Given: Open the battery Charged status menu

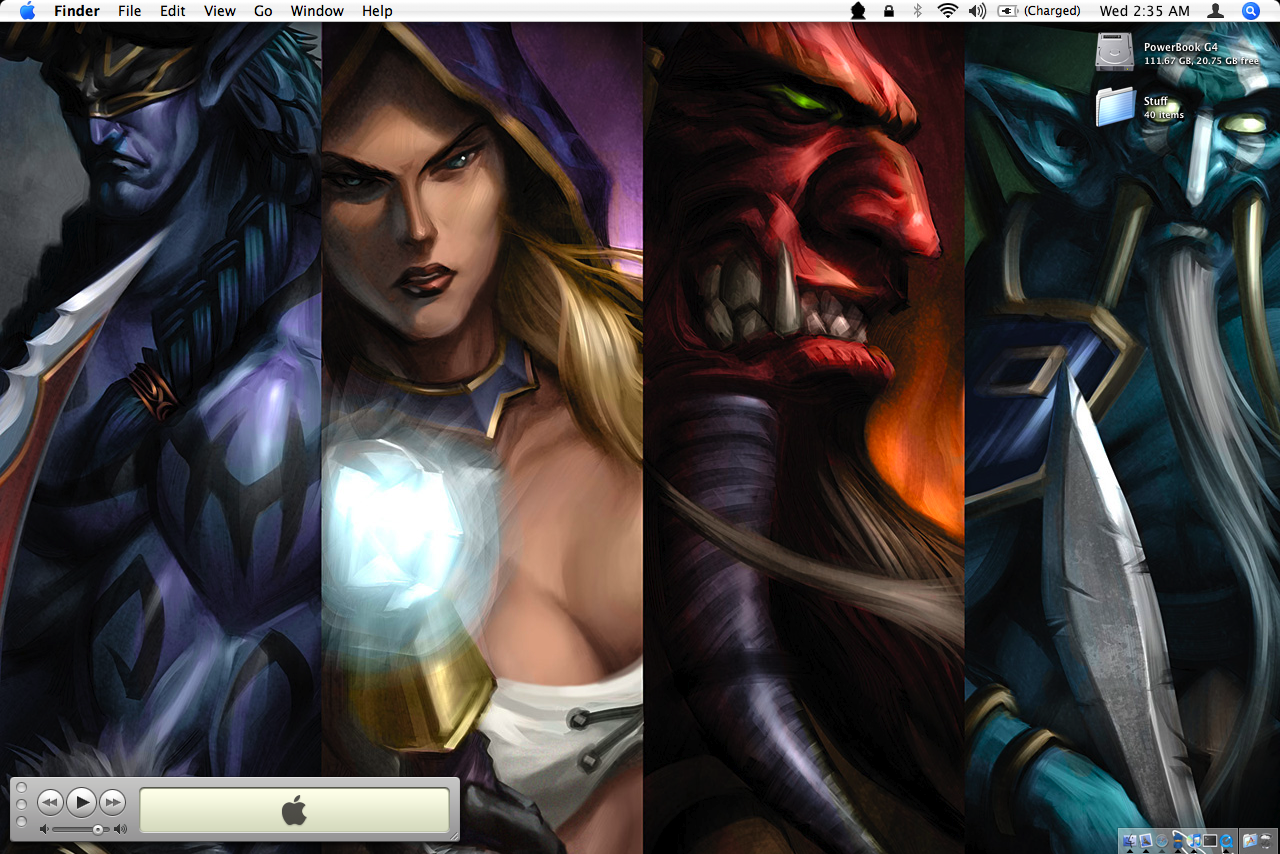Looking at the screenshot, I should pyautogui.click(x=1039, y=11).
